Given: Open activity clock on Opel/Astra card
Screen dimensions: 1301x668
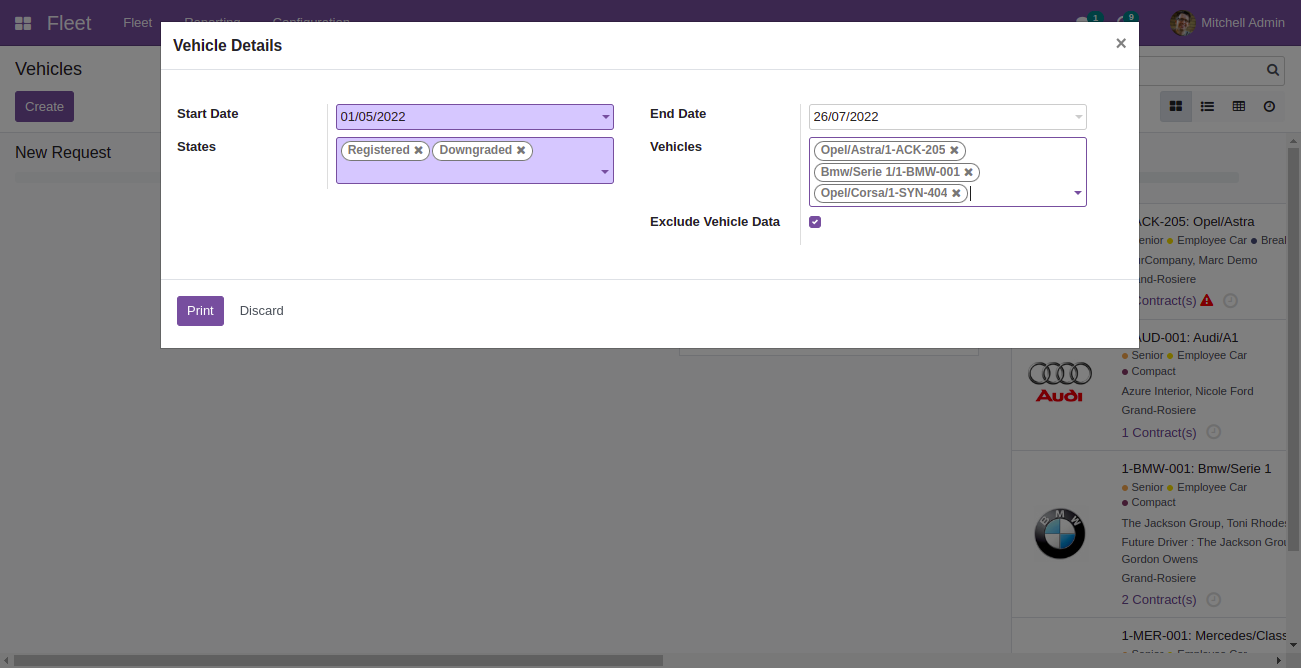Looking at the screenshot, I should [1230, 300].
